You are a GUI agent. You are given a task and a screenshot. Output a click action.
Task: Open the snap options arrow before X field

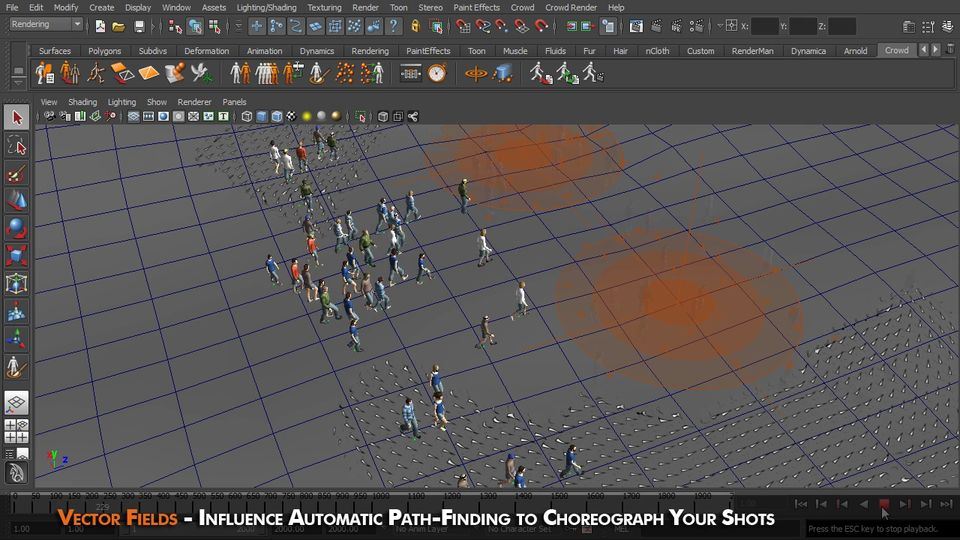coord(721,26)
